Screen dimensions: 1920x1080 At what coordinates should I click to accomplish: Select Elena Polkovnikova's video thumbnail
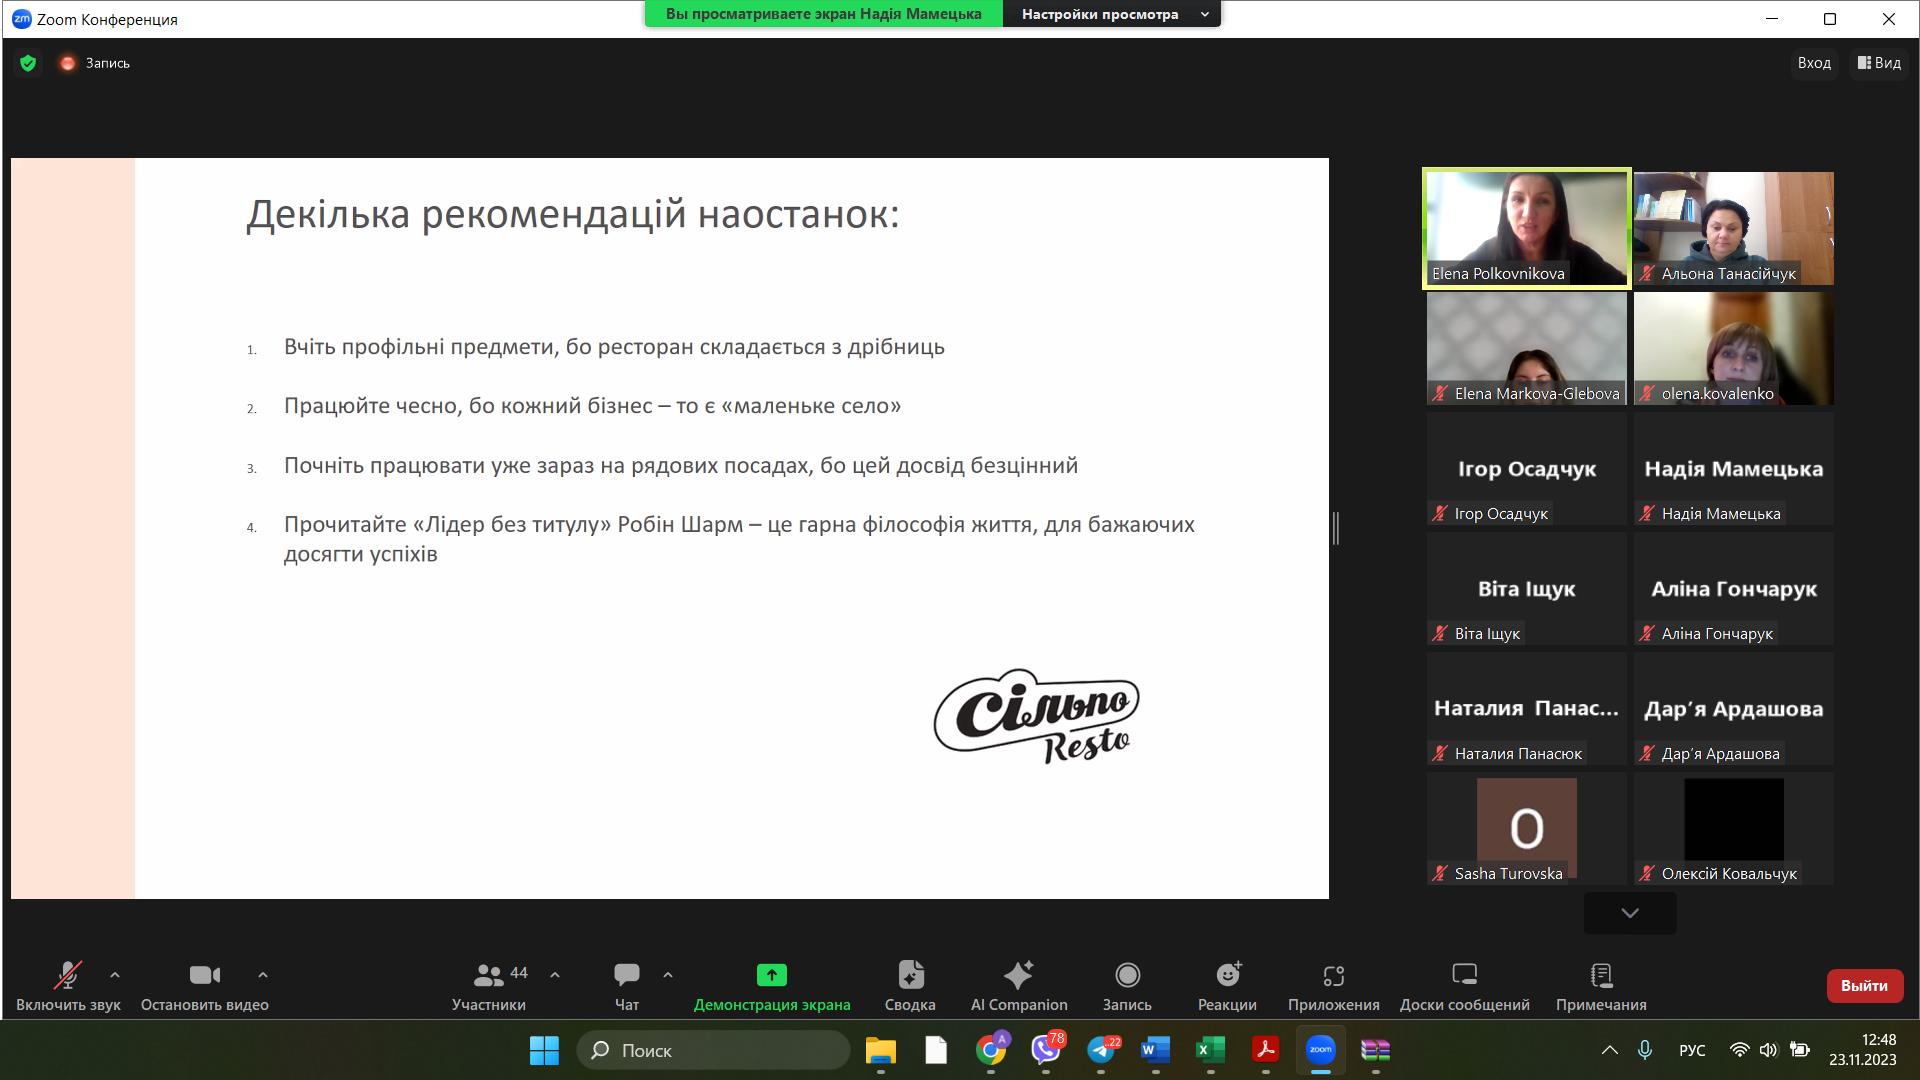(1526, 228)
